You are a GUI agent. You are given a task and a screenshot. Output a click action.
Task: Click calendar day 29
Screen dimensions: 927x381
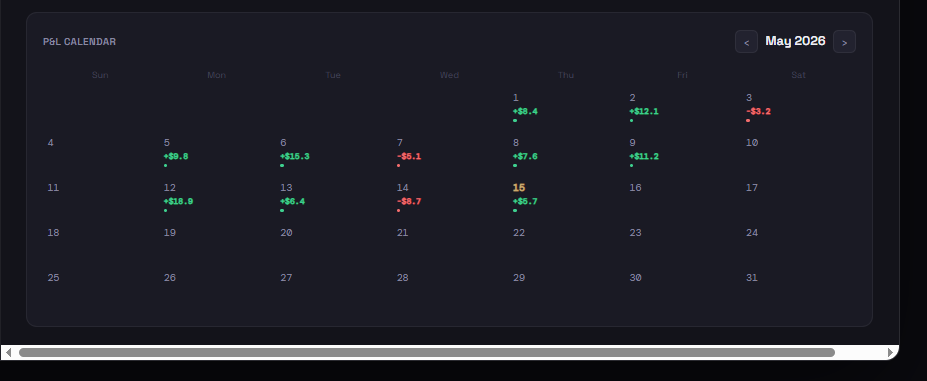pyautogui.click(x=566, y=289)
